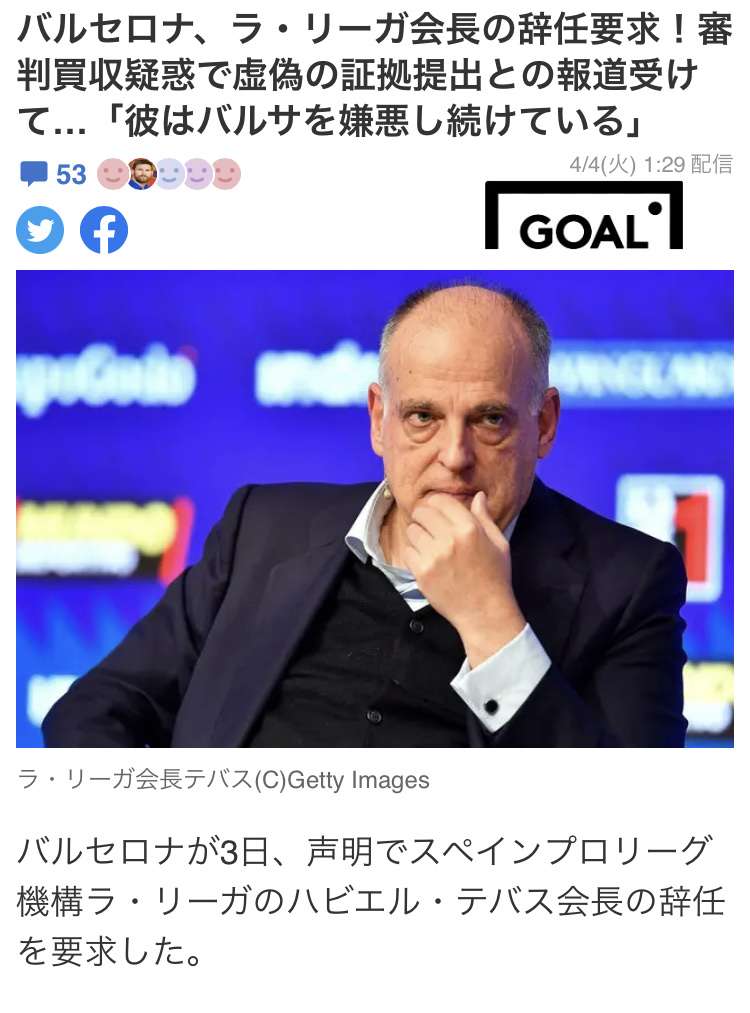Image resolution: width=750 pixels, height=1013 pixels.
Task: Tap headline quote 彼はバルサを嫌悪し続けている
Action: (373, 121)
